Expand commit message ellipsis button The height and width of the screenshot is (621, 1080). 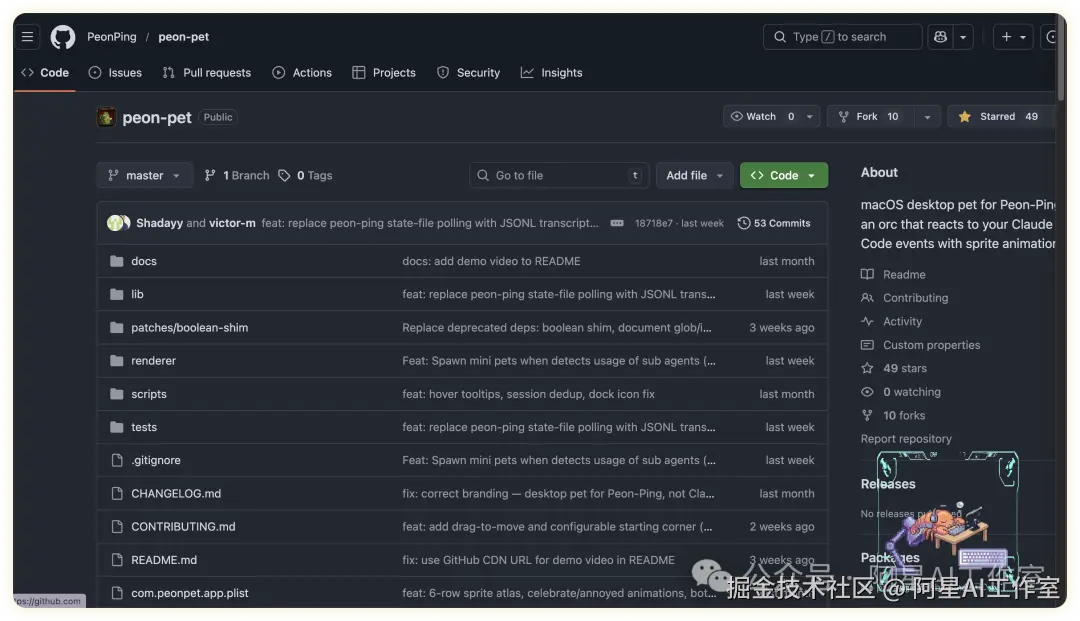click(617, 223)
